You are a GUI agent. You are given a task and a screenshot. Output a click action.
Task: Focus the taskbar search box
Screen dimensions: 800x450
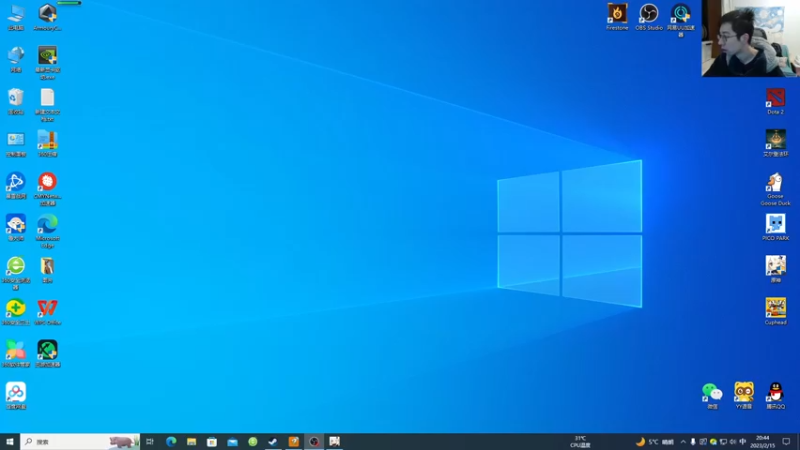[80, 442]
